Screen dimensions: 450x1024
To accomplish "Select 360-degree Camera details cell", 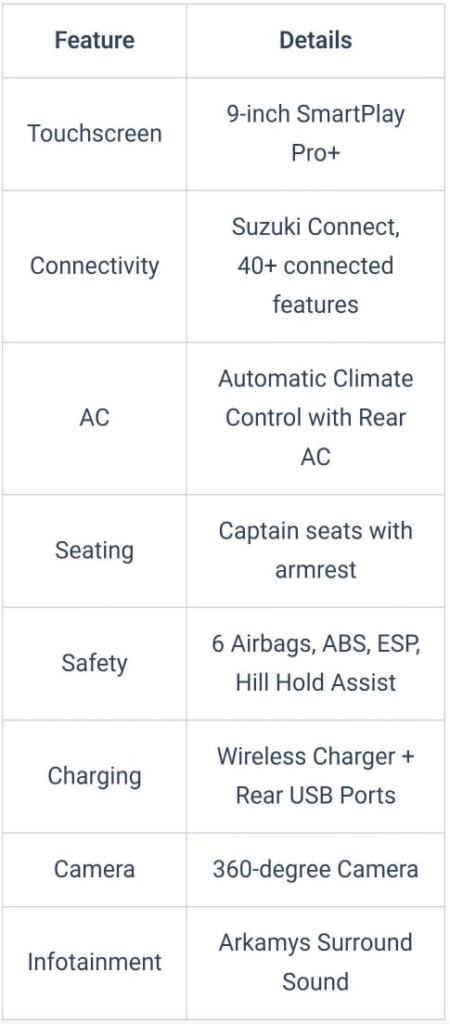I will pos(315,870).
